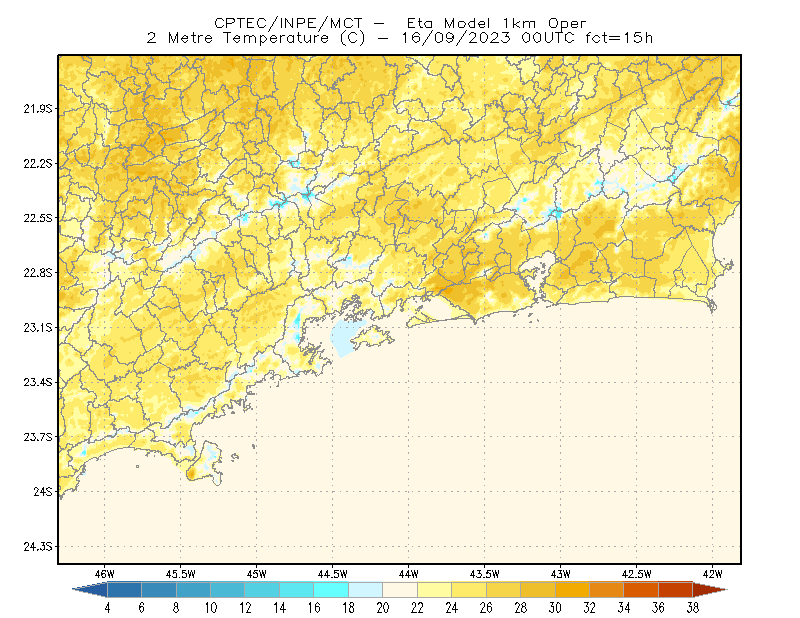Click the dark red 36-38 legend swatch
The image size is (800, 618).
coord(676,590)
